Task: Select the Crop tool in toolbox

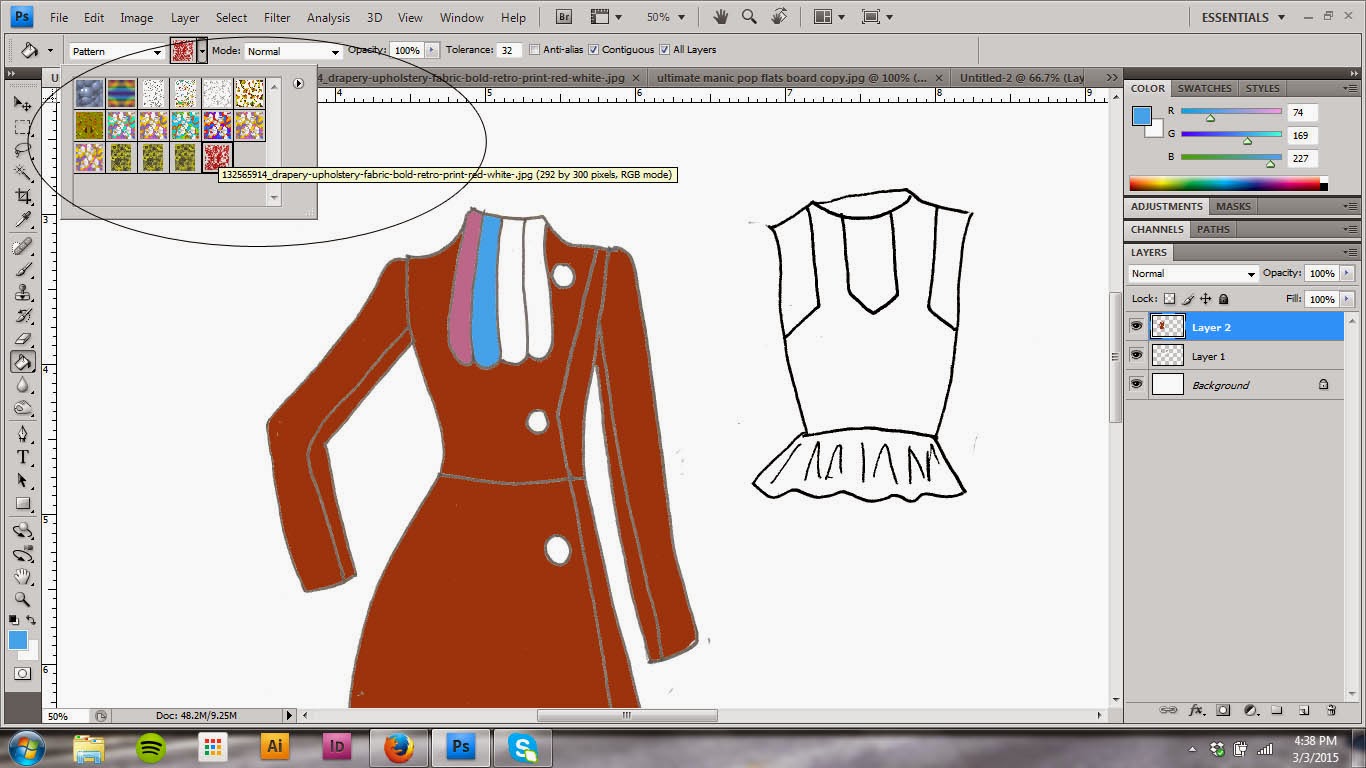Action: pos(23,196)
